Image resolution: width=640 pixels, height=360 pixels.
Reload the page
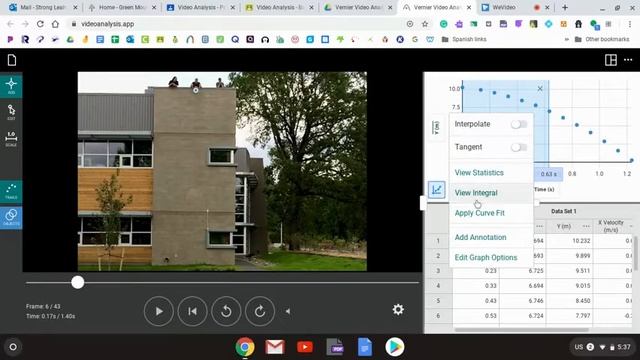pos(40,24)
